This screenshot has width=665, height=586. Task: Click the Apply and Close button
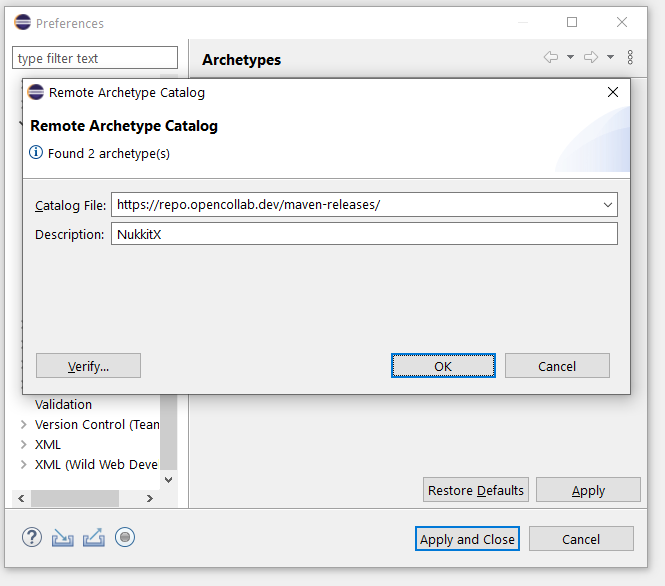467,539
